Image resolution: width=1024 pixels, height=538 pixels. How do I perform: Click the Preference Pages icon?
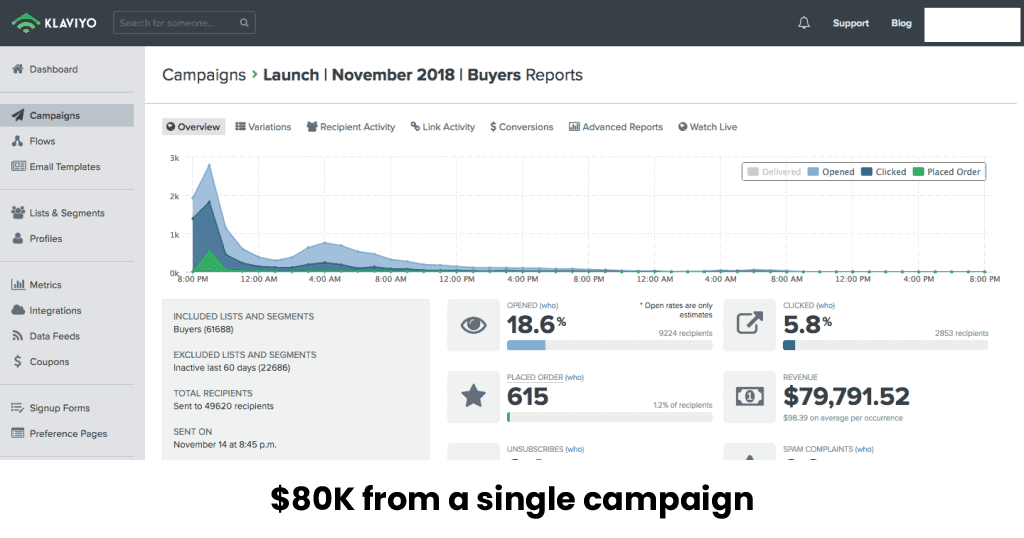[18, 433]
